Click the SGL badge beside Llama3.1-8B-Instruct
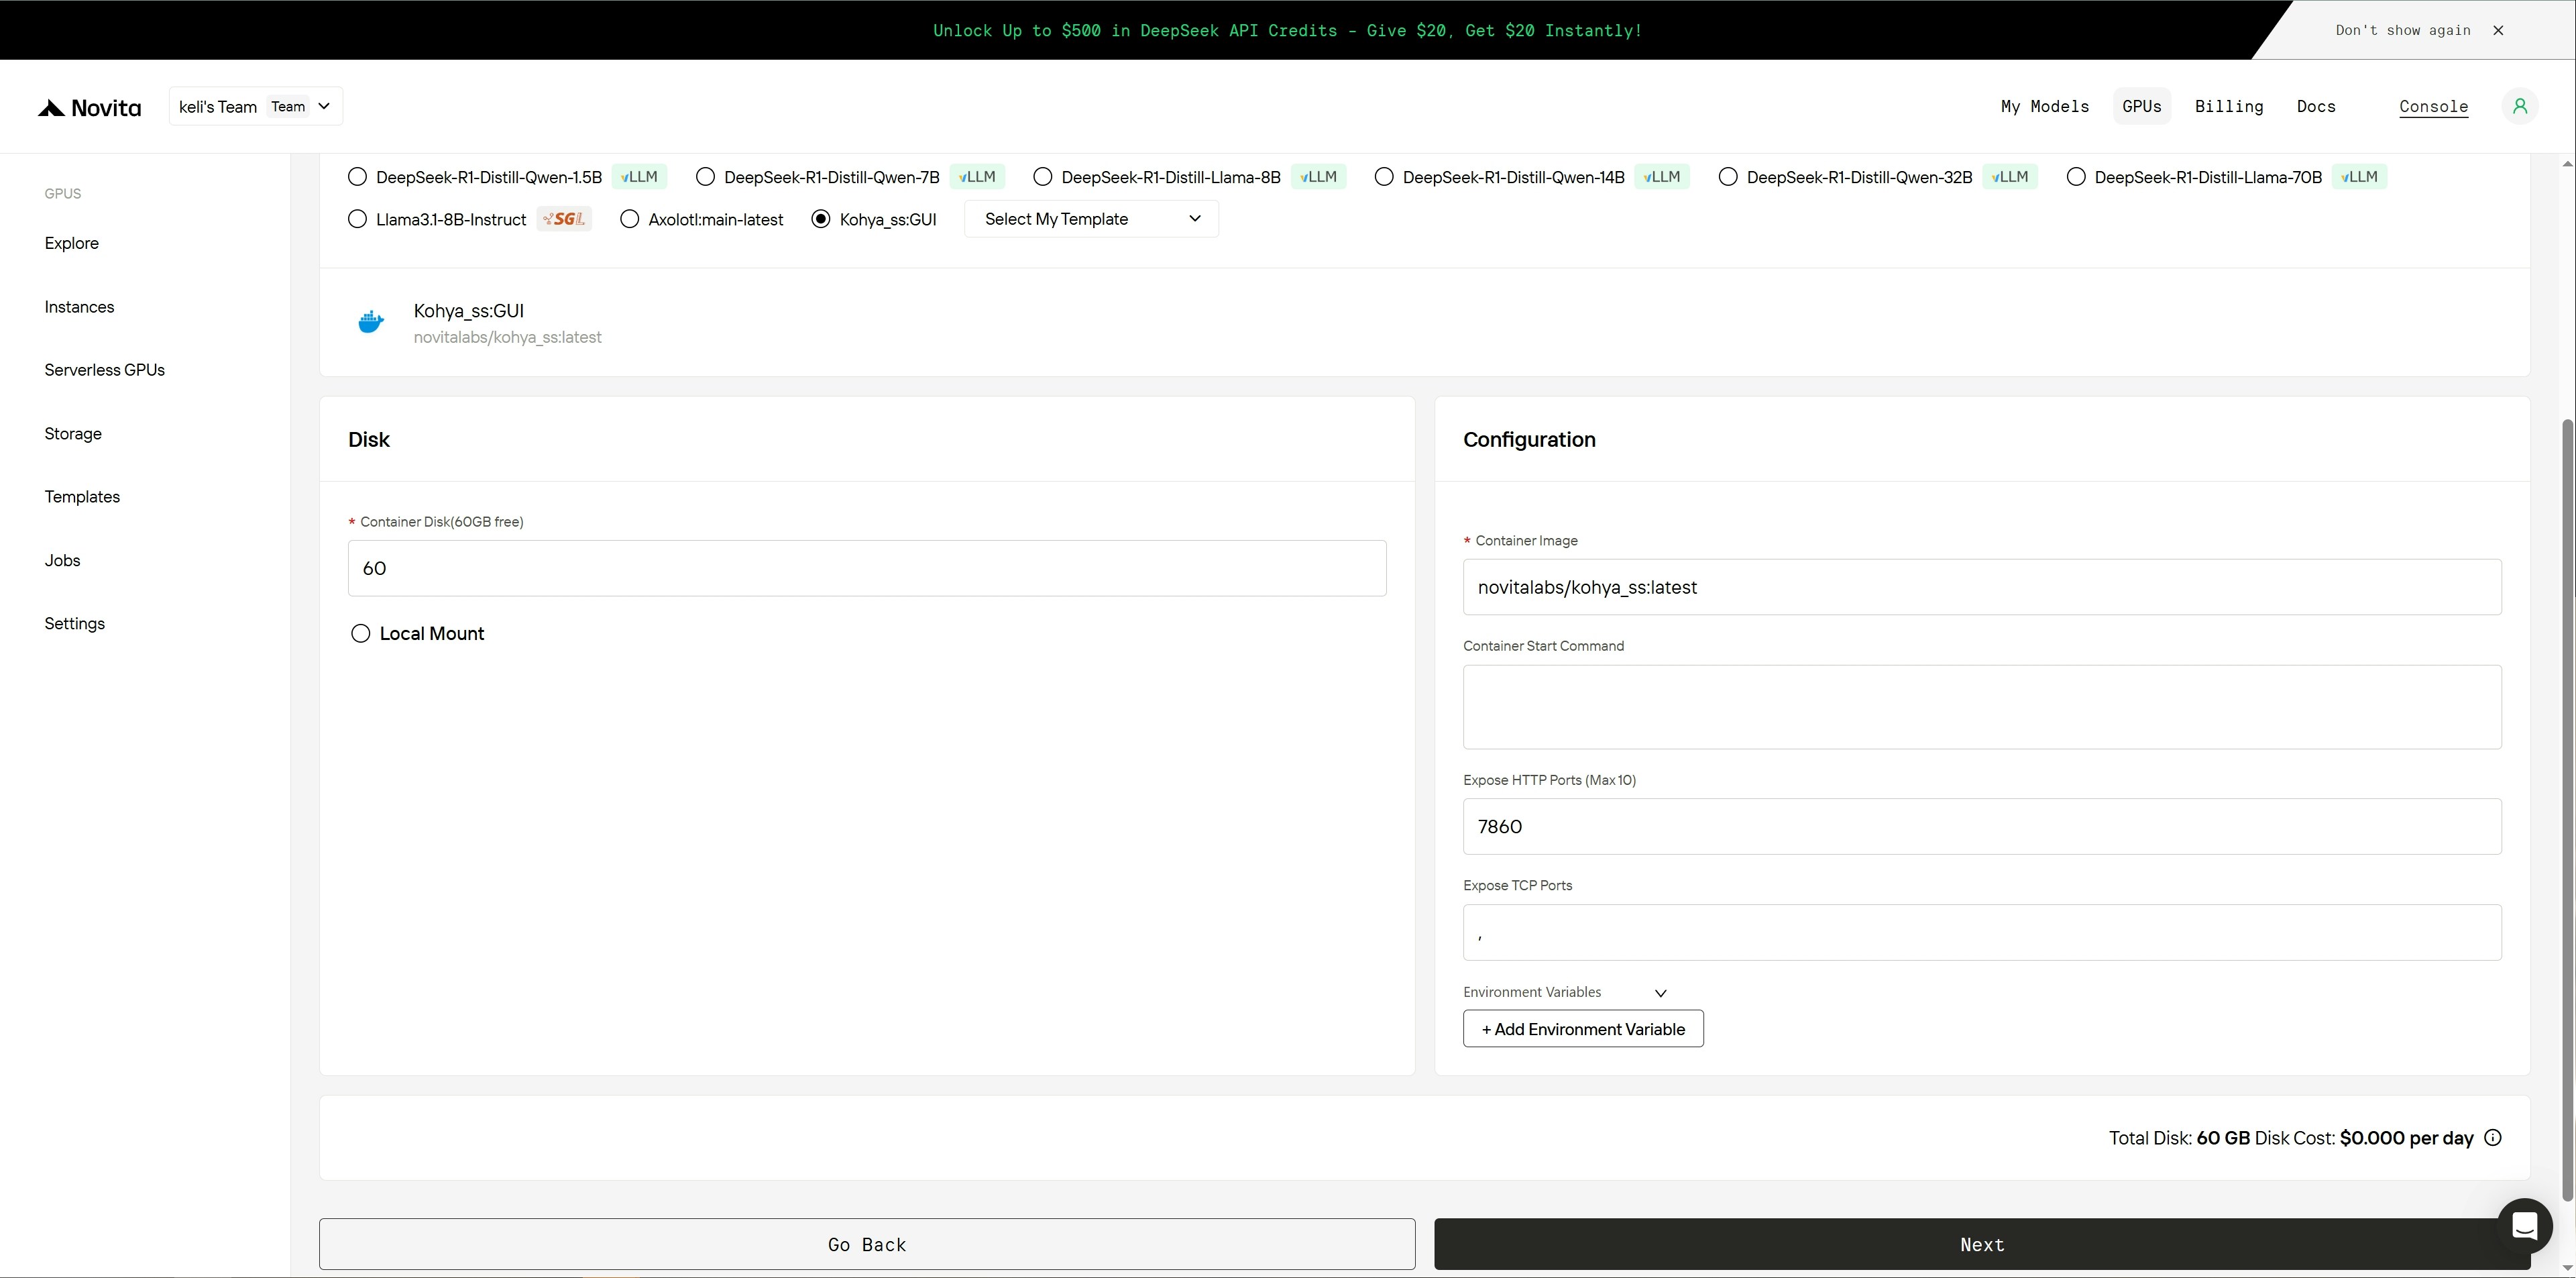The width and height of the screenshot is (2576, 1278). pyautogui.click(x=564, y=219)
